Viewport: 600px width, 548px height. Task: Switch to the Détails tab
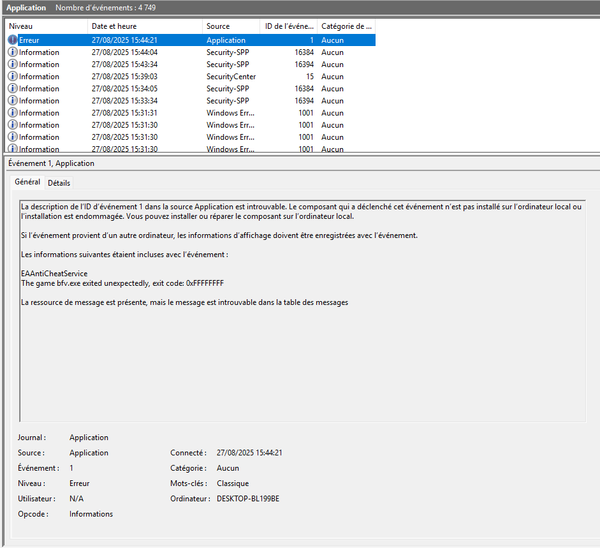tap(59, 183)
